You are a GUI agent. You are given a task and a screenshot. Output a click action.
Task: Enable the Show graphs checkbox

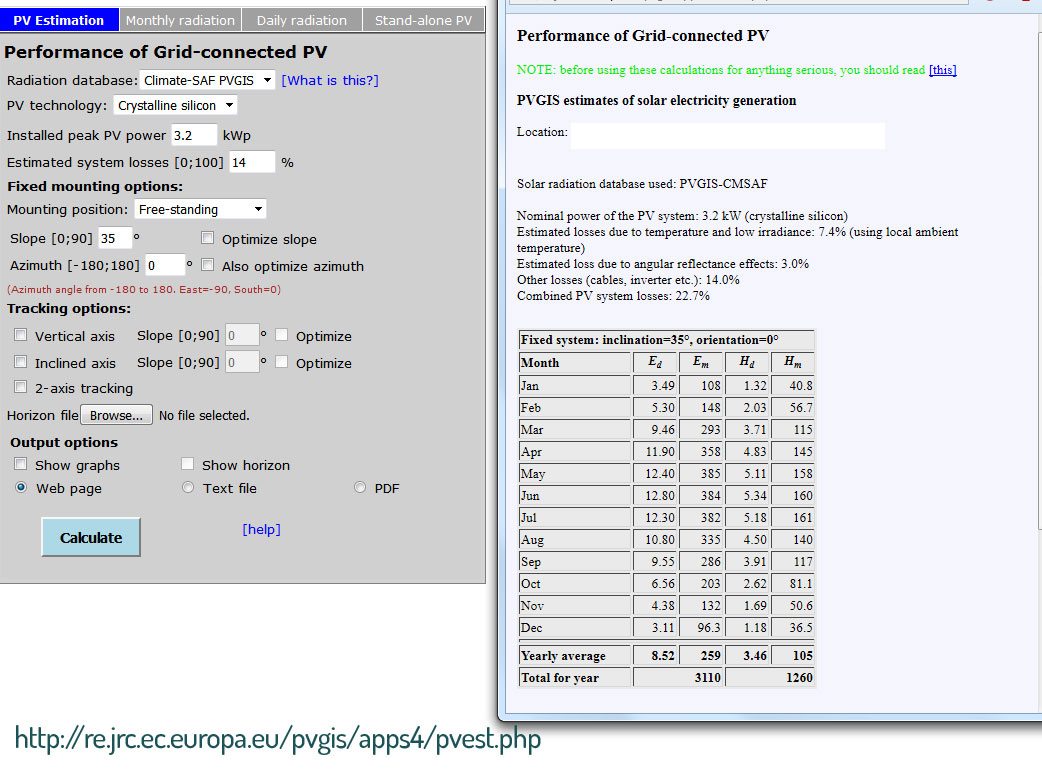point(21,464)
